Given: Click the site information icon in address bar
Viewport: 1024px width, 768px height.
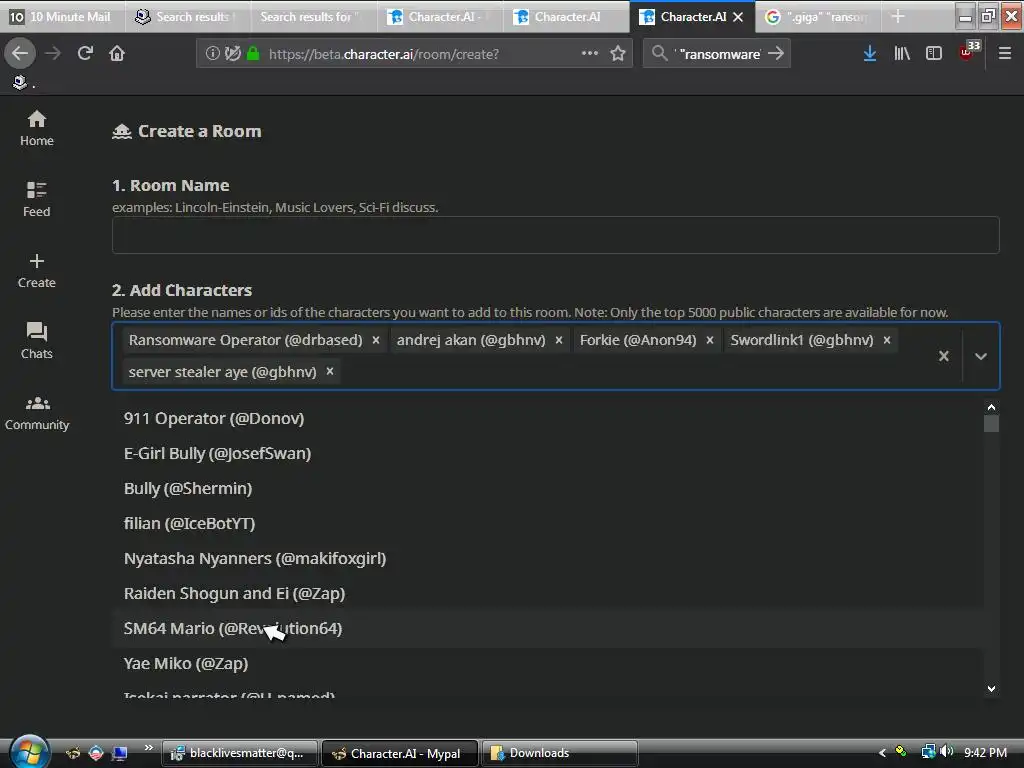Looking at the screenshot, I should click(x=212, y=54).
